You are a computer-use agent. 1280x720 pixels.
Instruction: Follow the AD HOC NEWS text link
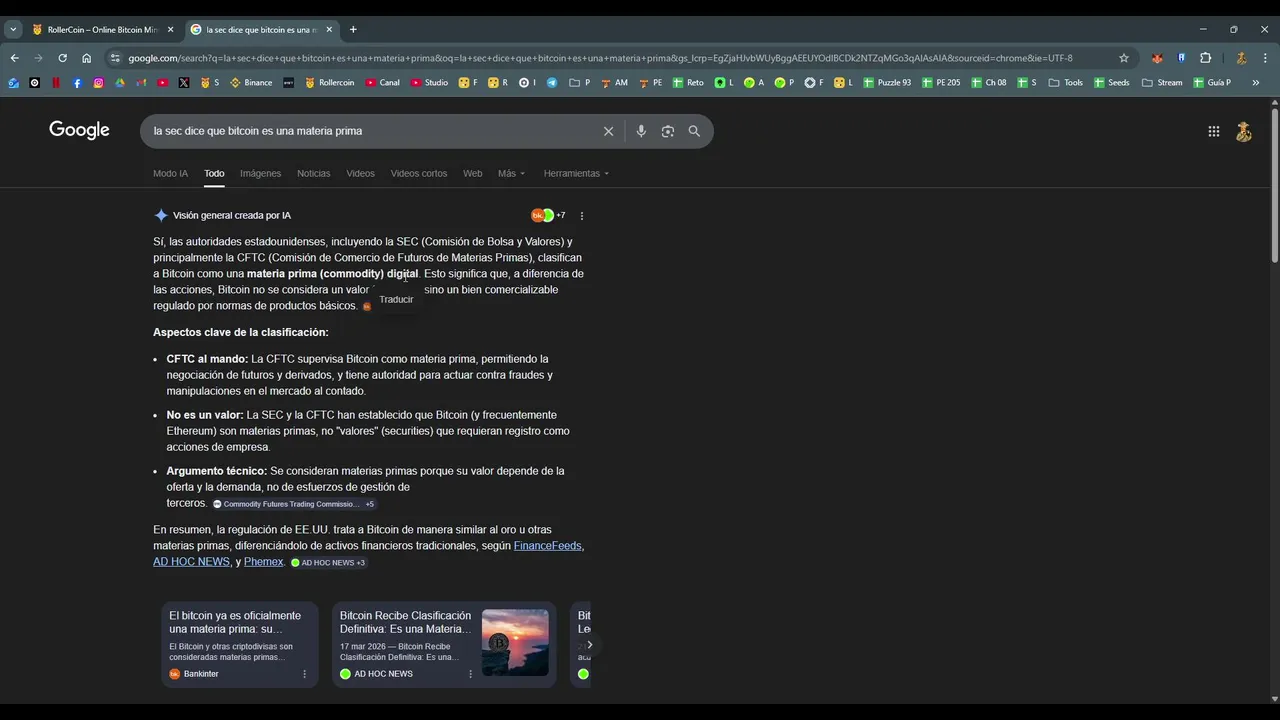click(x=191, y=562)
